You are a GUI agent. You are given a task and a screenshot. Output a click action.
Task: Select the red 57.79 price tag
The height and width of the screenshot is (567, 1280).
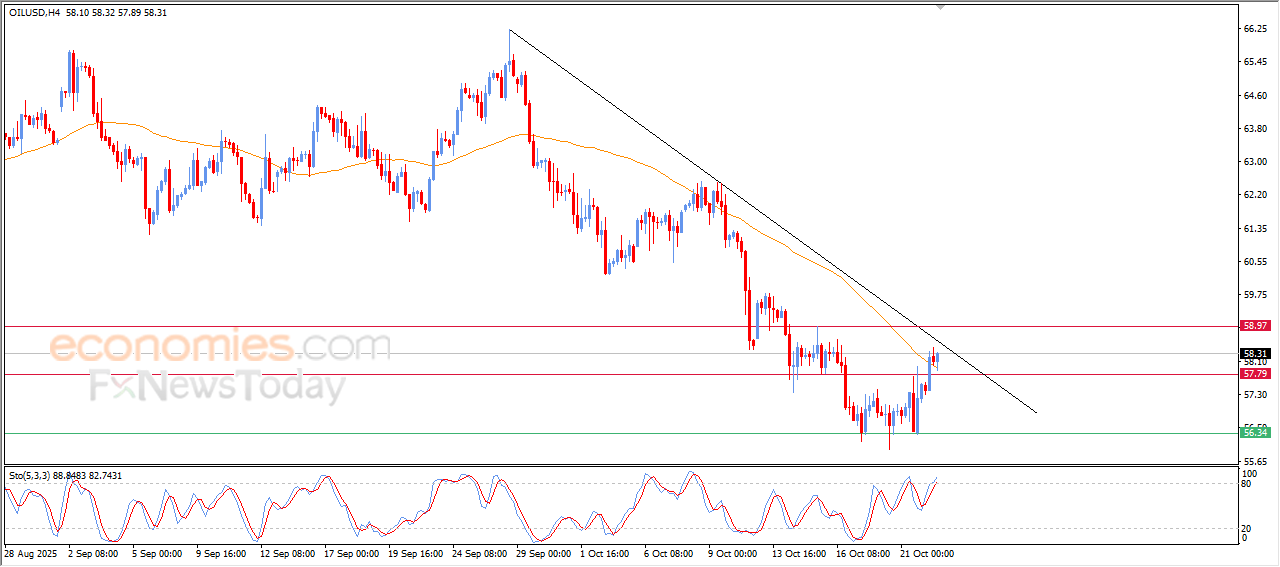pyautogui.click(x=1255, y=374)
